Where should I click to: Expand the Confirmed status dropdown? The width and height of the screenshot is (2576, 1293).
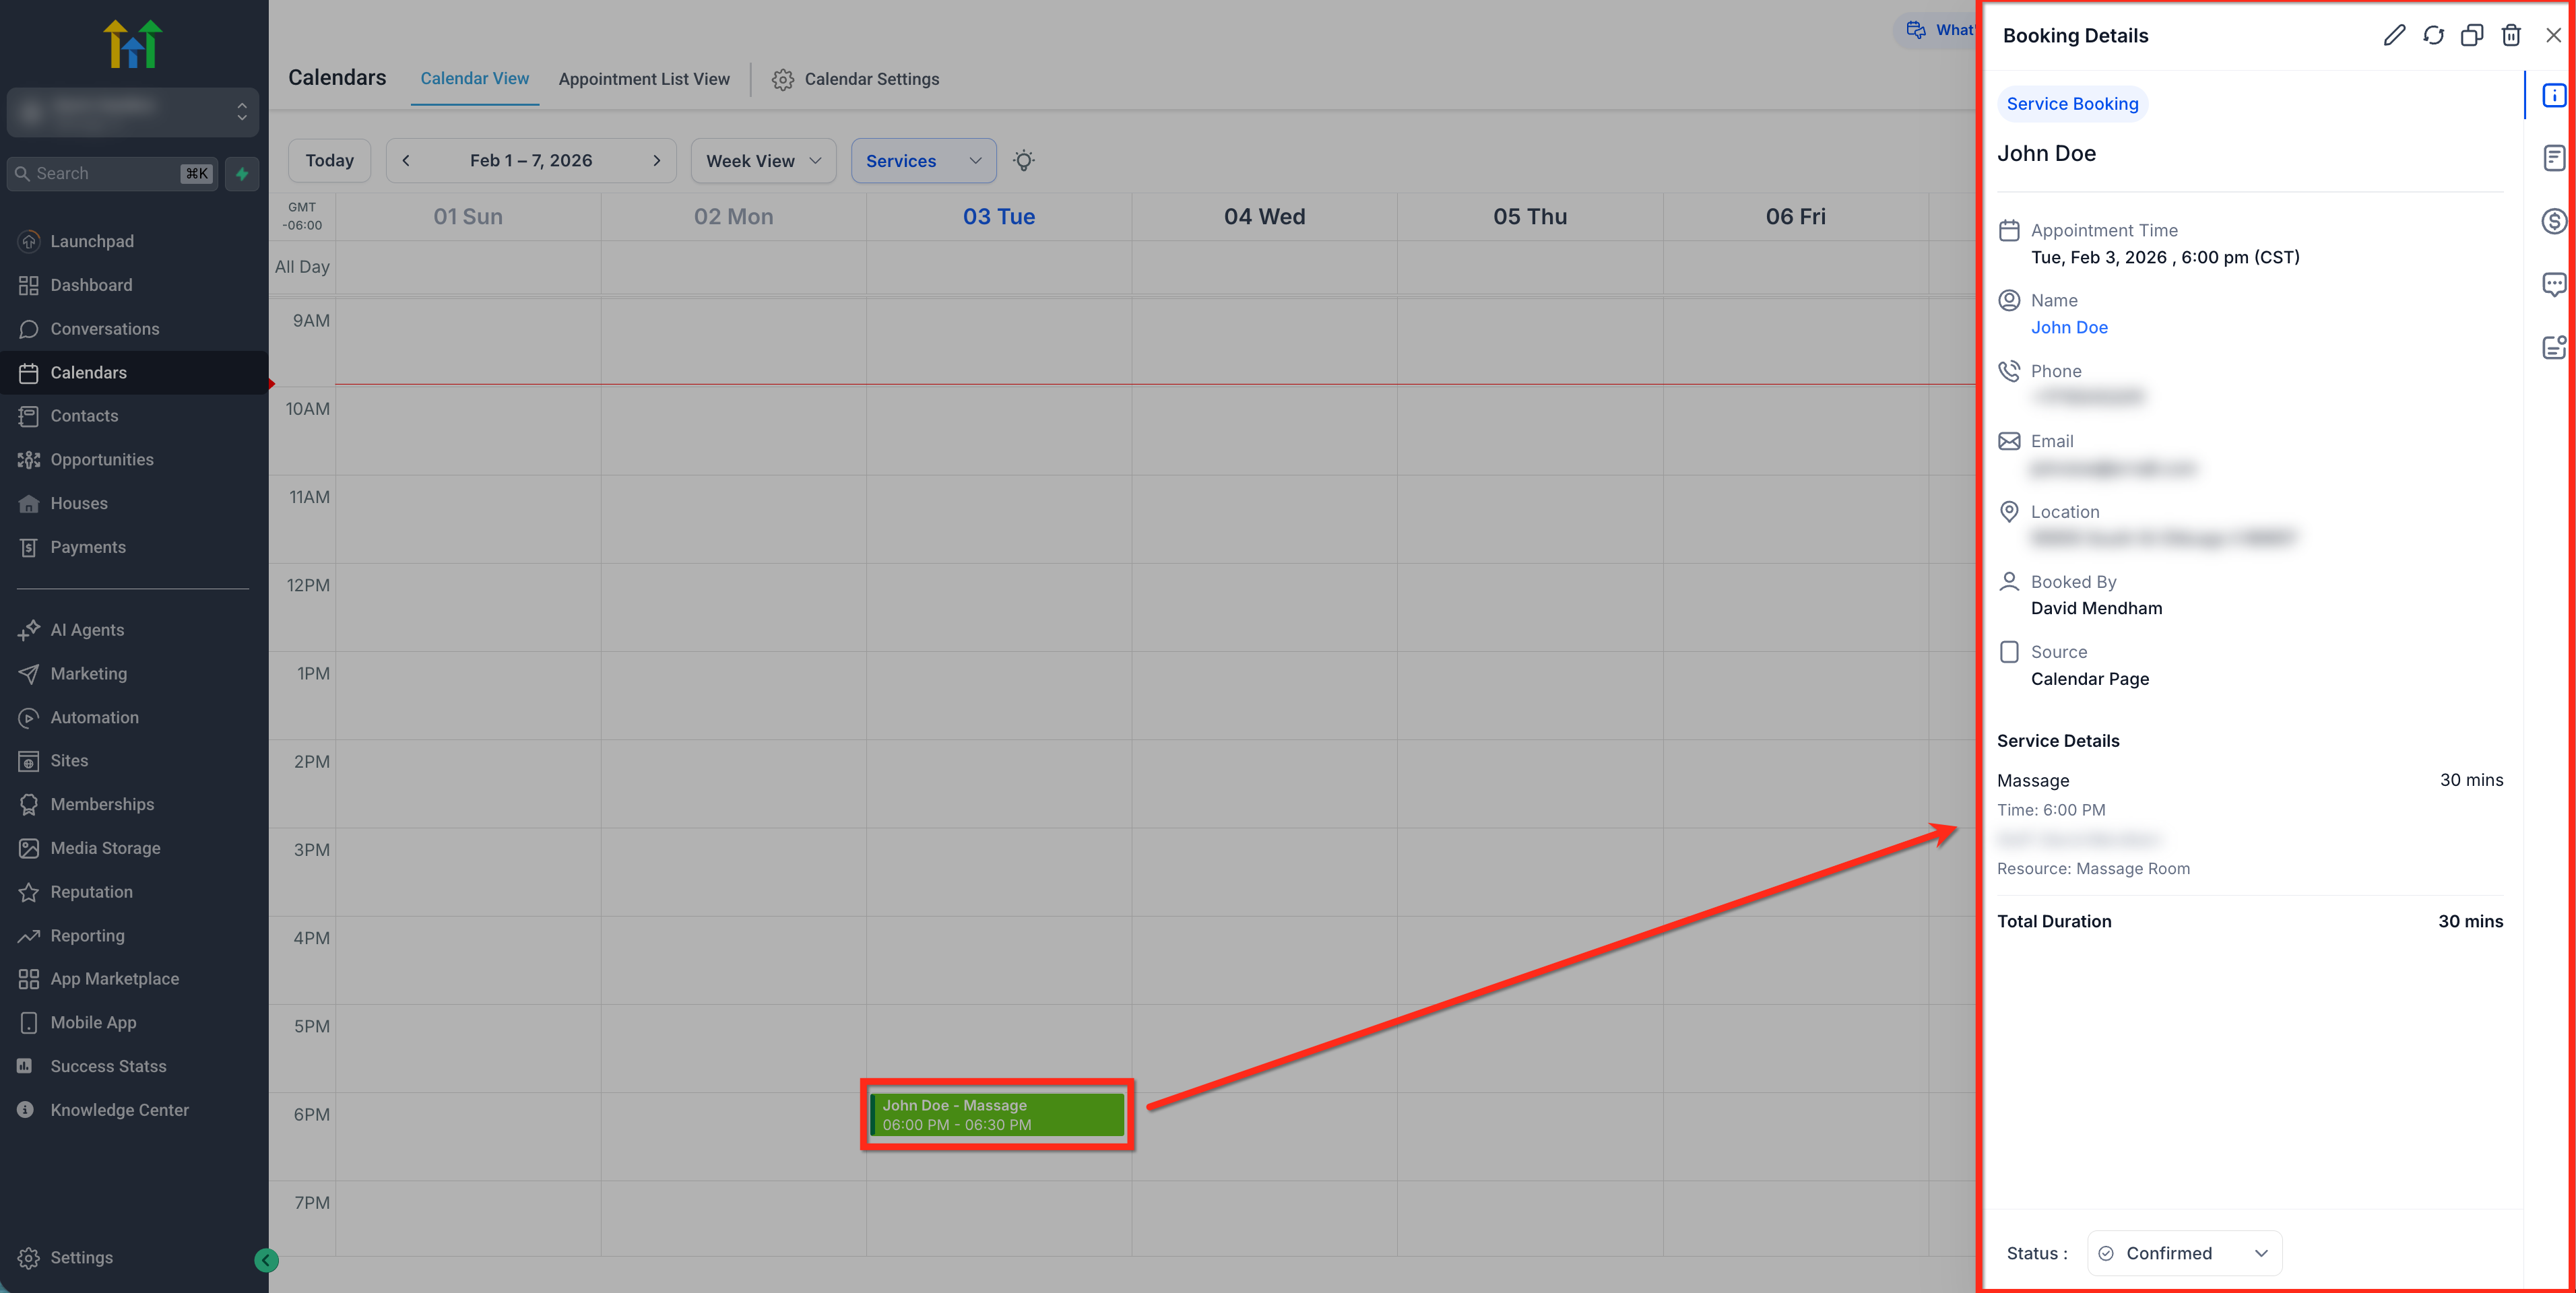click(x=2184, y=1253)
